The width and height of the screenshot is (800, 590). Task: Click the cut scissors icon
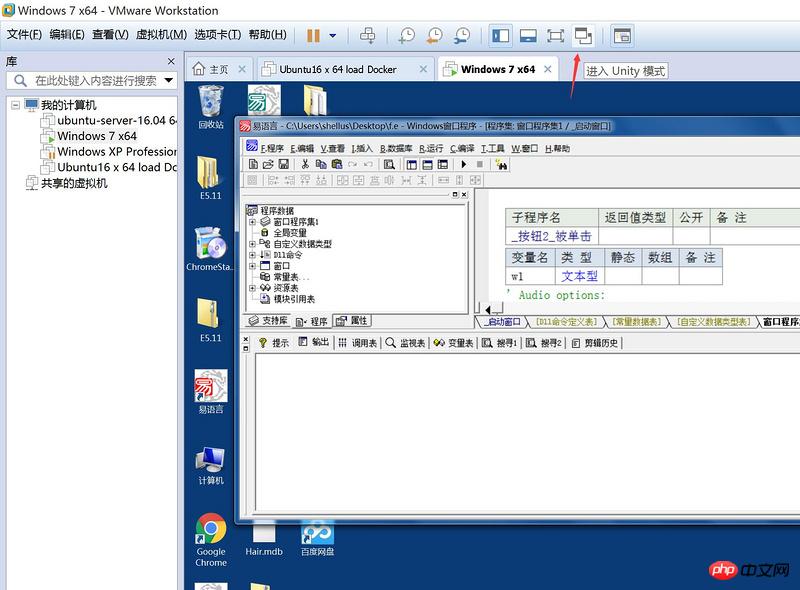[x=305, y=164]
